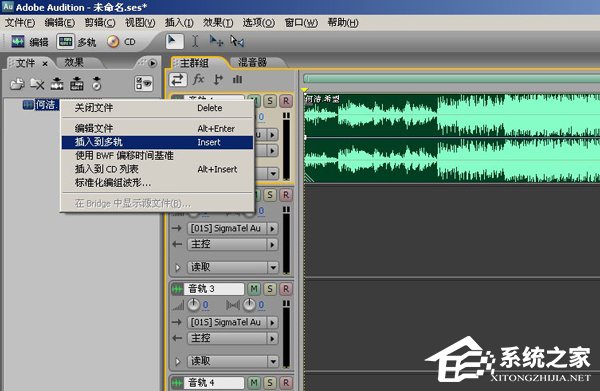Select the 何洁 audio clip waveform
The height and width of the screenshot is (391, 600).
tap(452, 138)
